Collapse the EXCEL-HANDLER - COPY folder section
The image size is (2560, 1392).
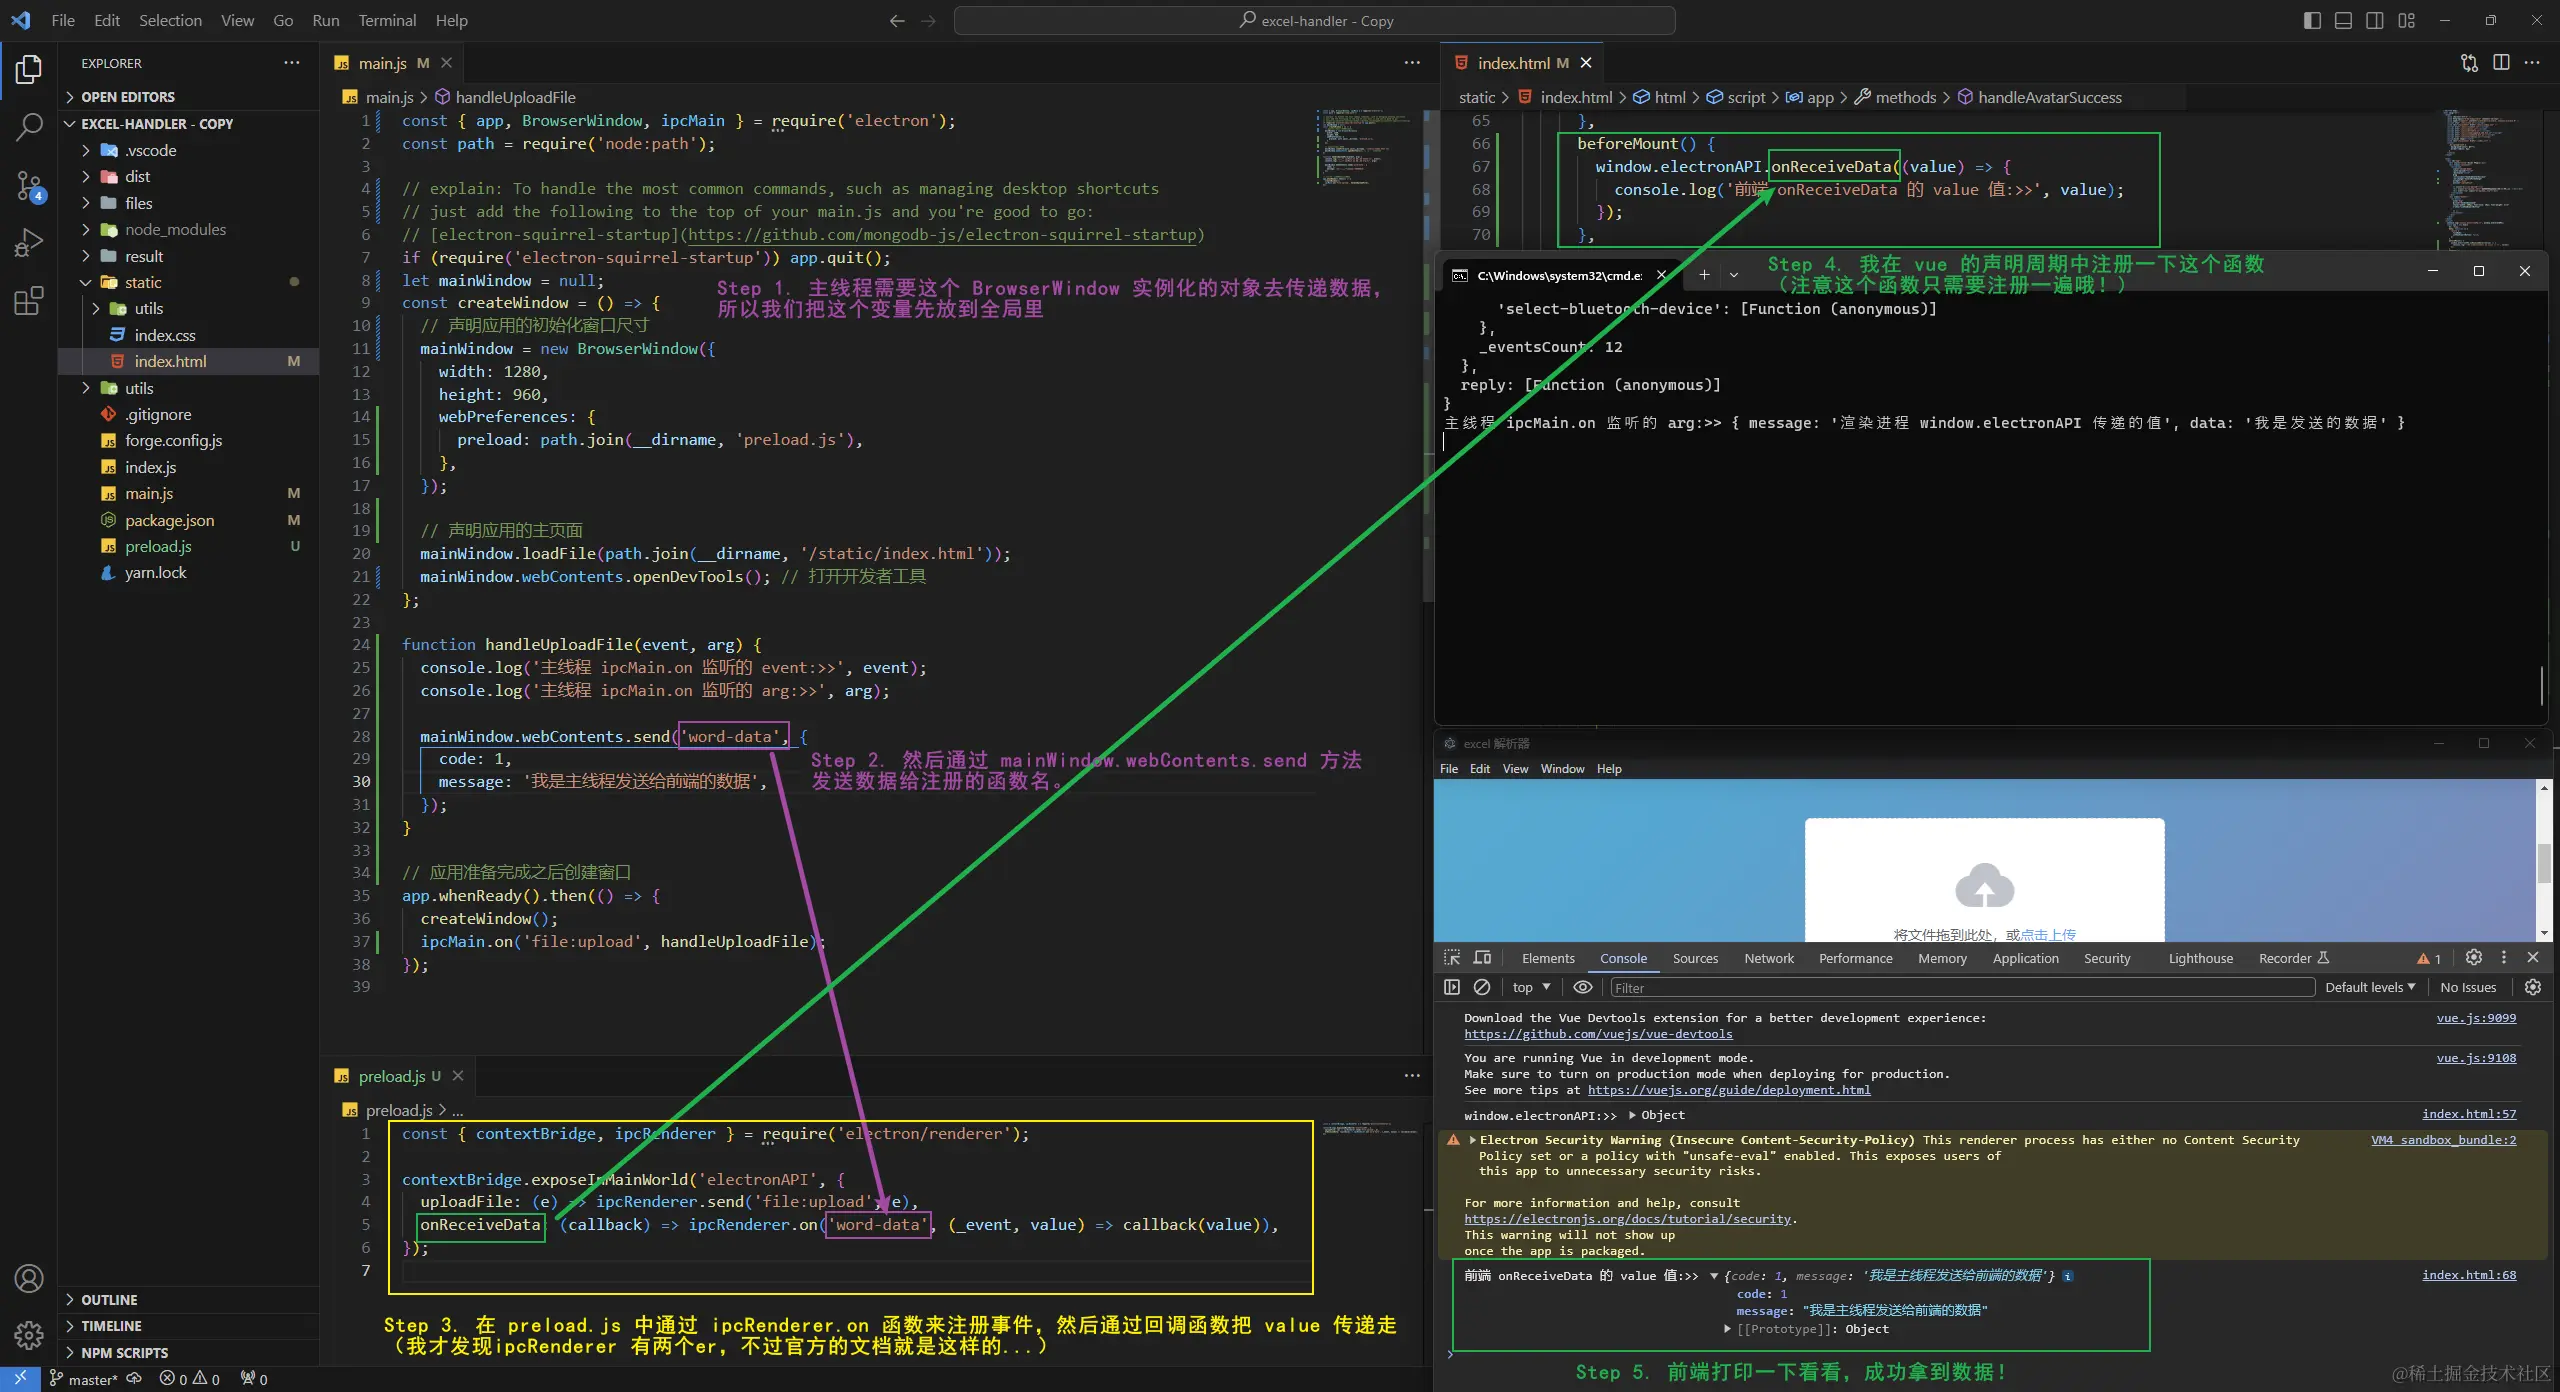[156, 124]
